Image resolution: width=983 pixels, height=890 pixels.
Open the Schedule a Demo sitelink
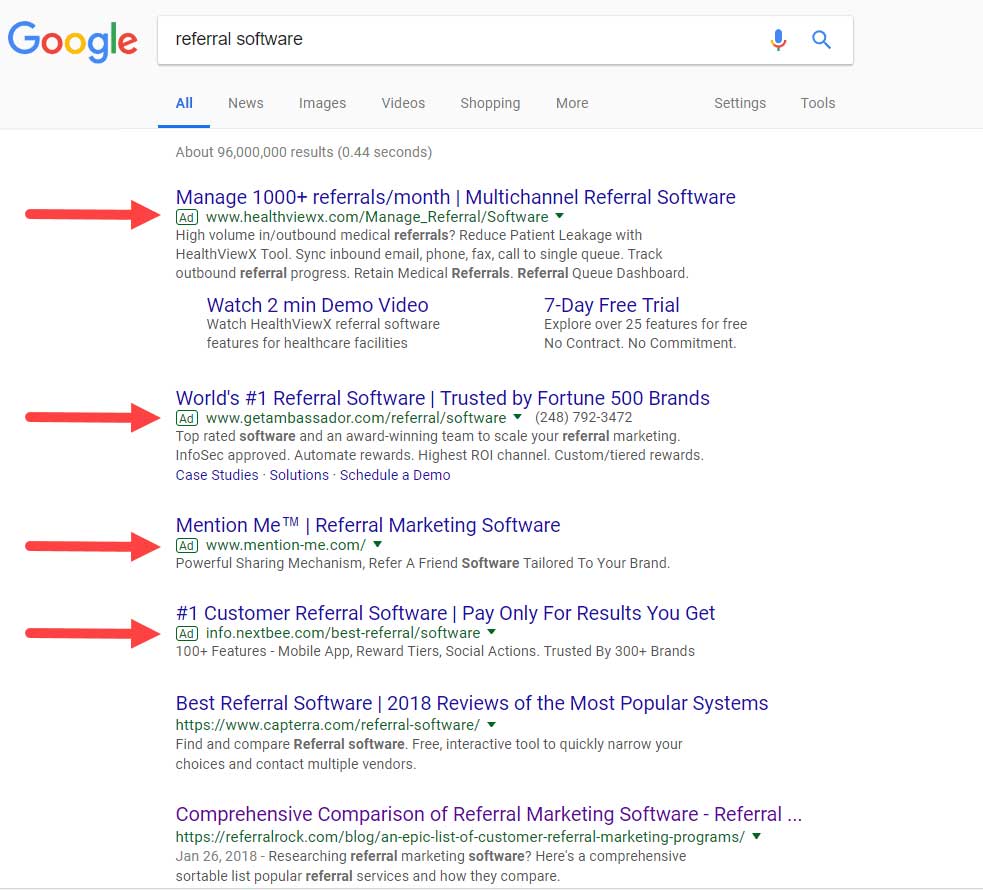(x=395, y=475)
